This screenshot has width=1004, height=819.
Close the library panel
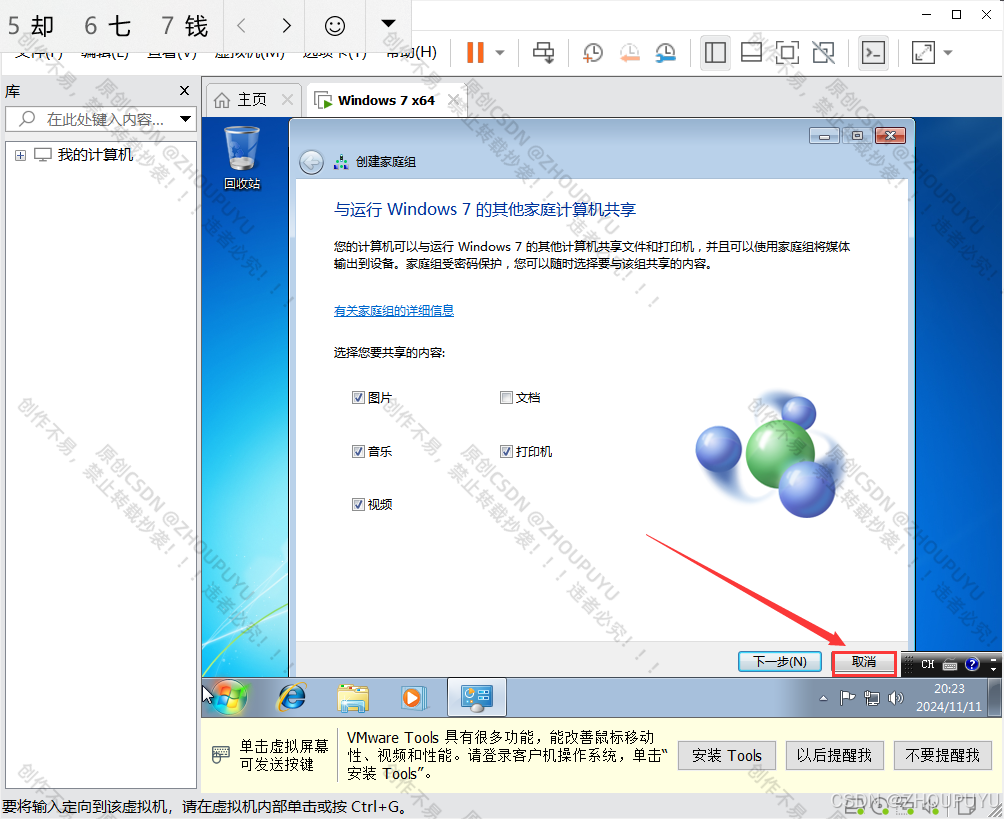pyautogui.click(x=184, y=91)
